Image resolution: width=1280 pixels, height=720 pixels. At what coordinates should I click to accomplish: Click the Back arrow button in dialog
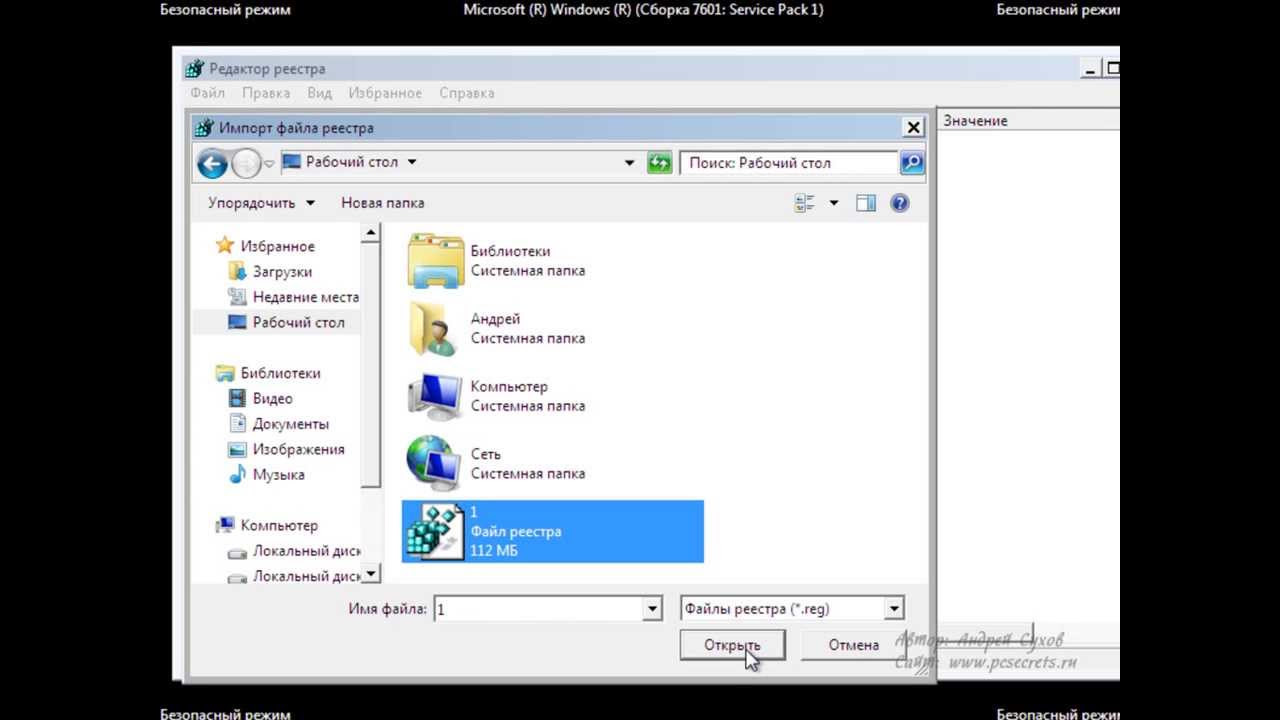pos(212,163)
